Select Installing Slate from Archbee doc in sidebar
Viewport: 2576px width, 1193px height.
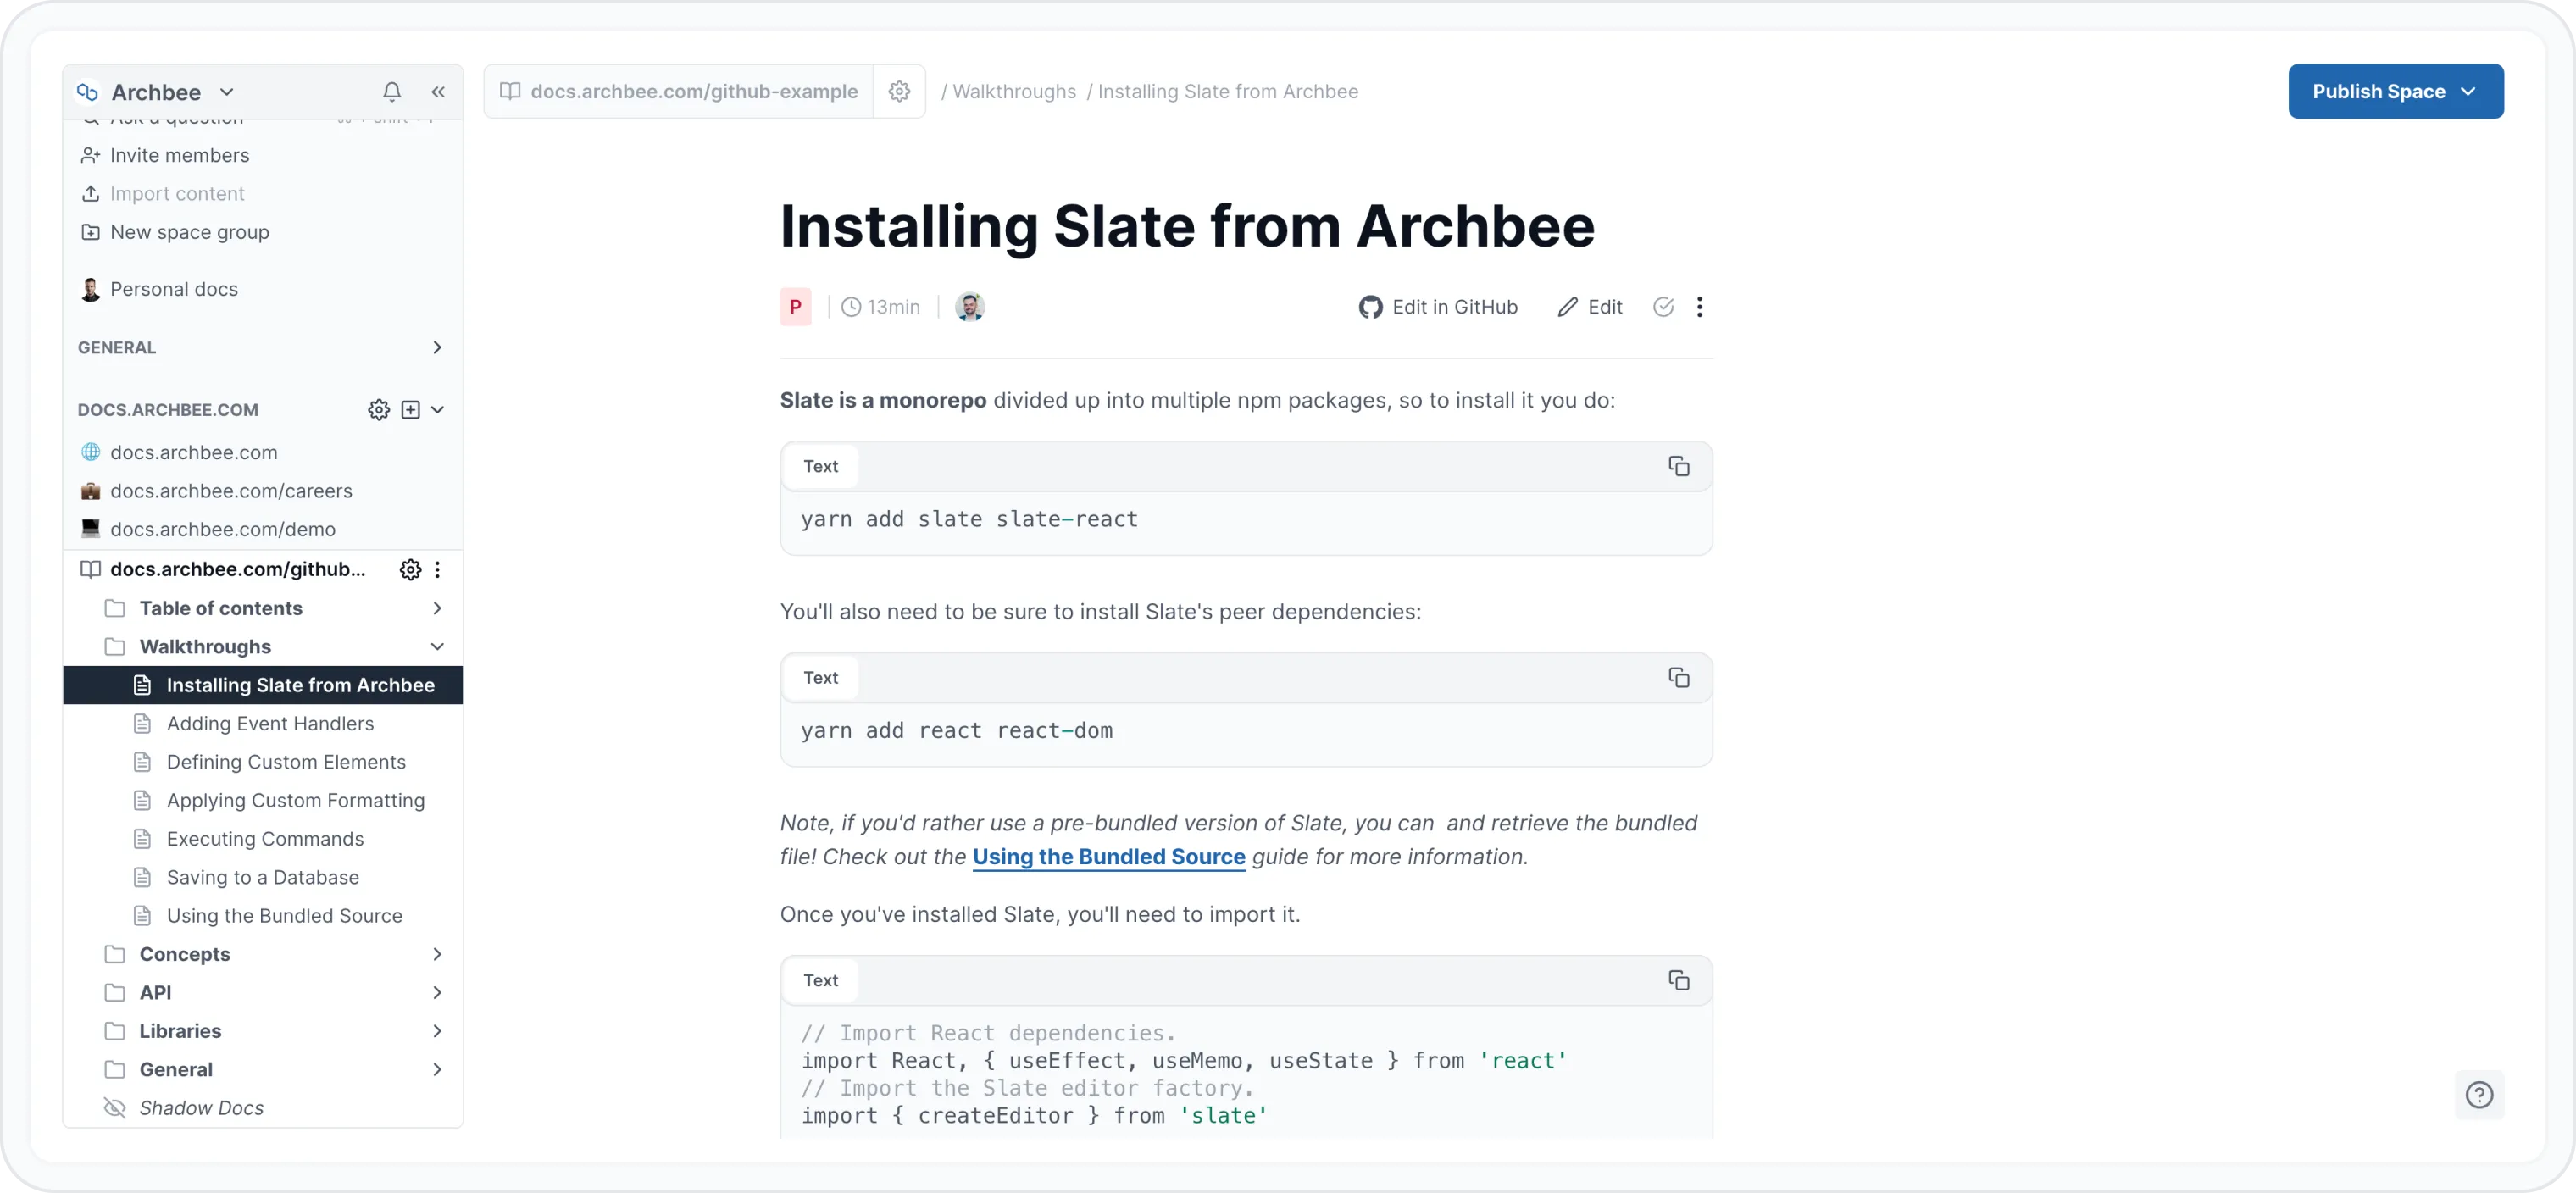[263, 685]
